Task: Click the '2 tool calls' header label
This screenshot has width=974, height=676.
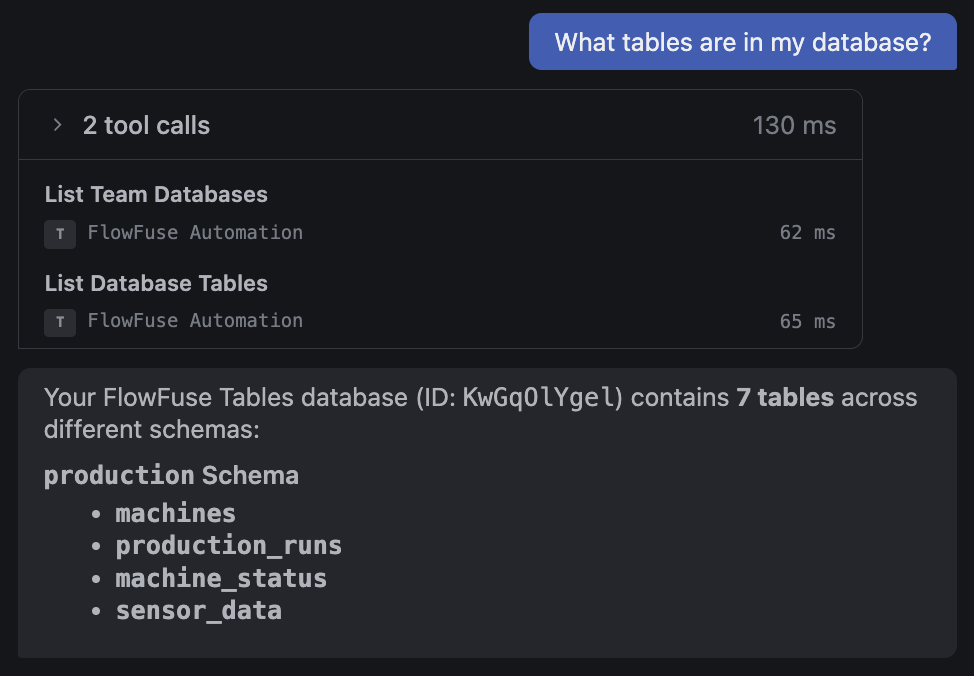Action: (x=147, y=126)
